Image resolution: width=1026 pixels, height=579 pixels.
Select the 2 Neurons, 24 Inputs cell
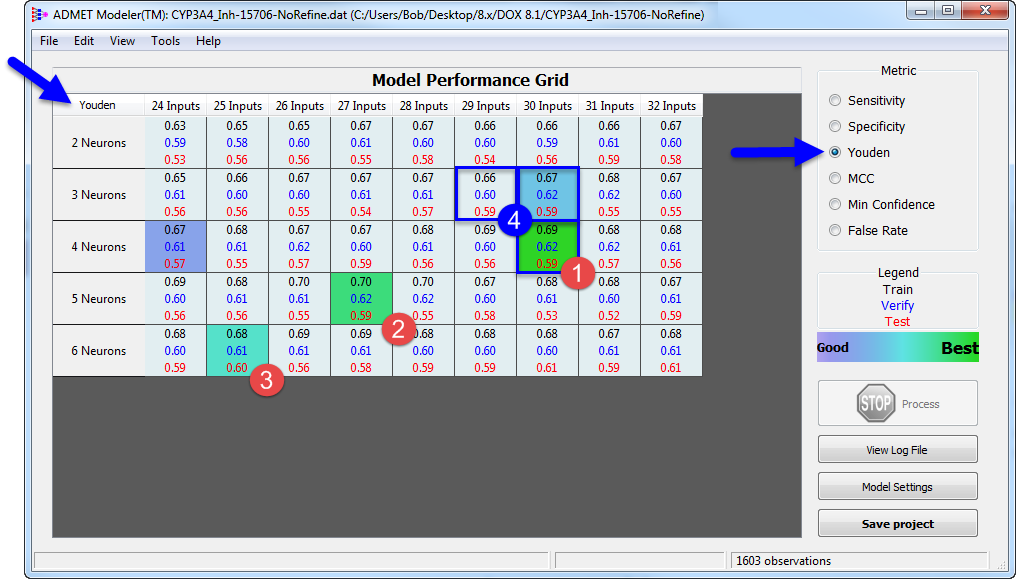click(175, 143)
